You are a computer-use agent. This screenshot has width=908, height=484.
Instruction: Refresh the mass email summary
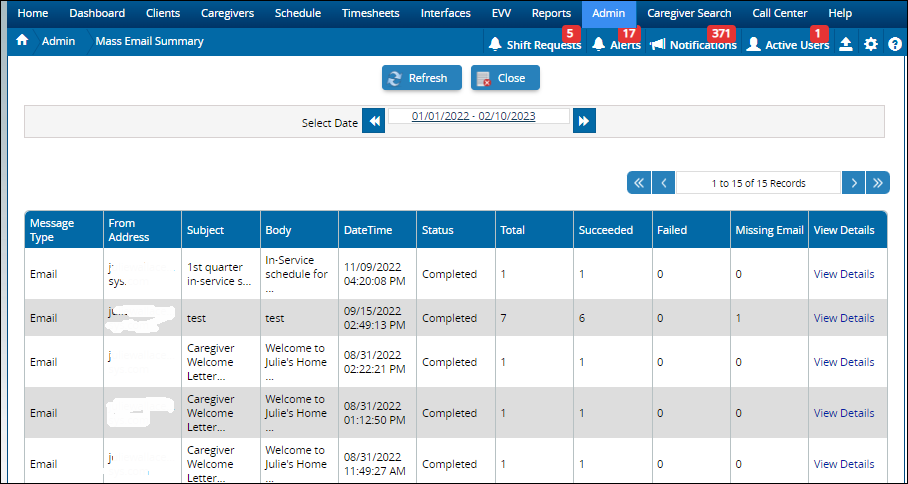422,78
